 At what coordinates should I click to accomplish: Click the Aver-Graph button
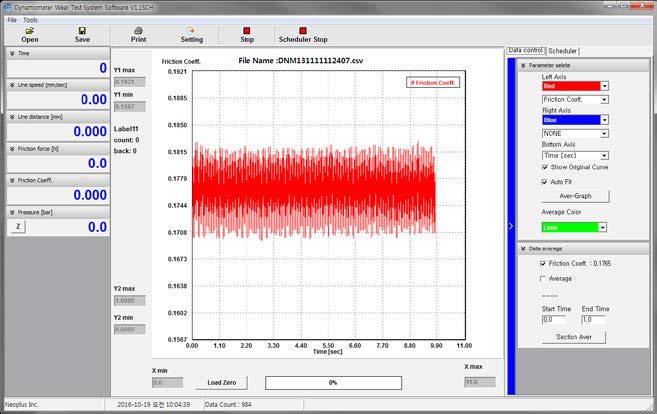click(575, 196)
